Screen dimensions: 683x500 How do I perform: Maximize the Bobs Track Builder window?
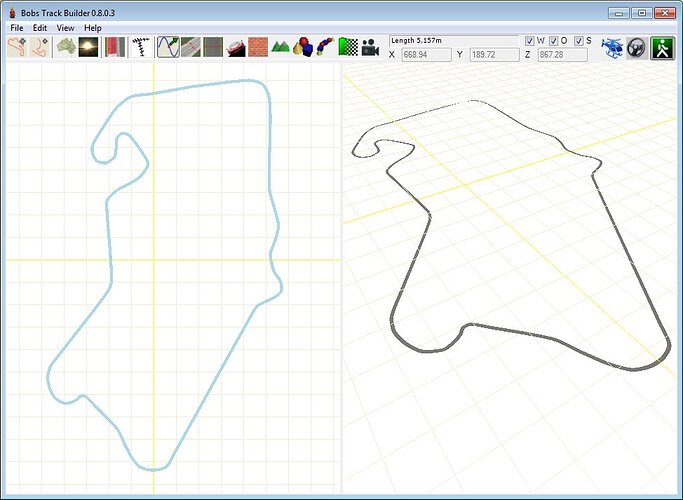tap(642, 13)
